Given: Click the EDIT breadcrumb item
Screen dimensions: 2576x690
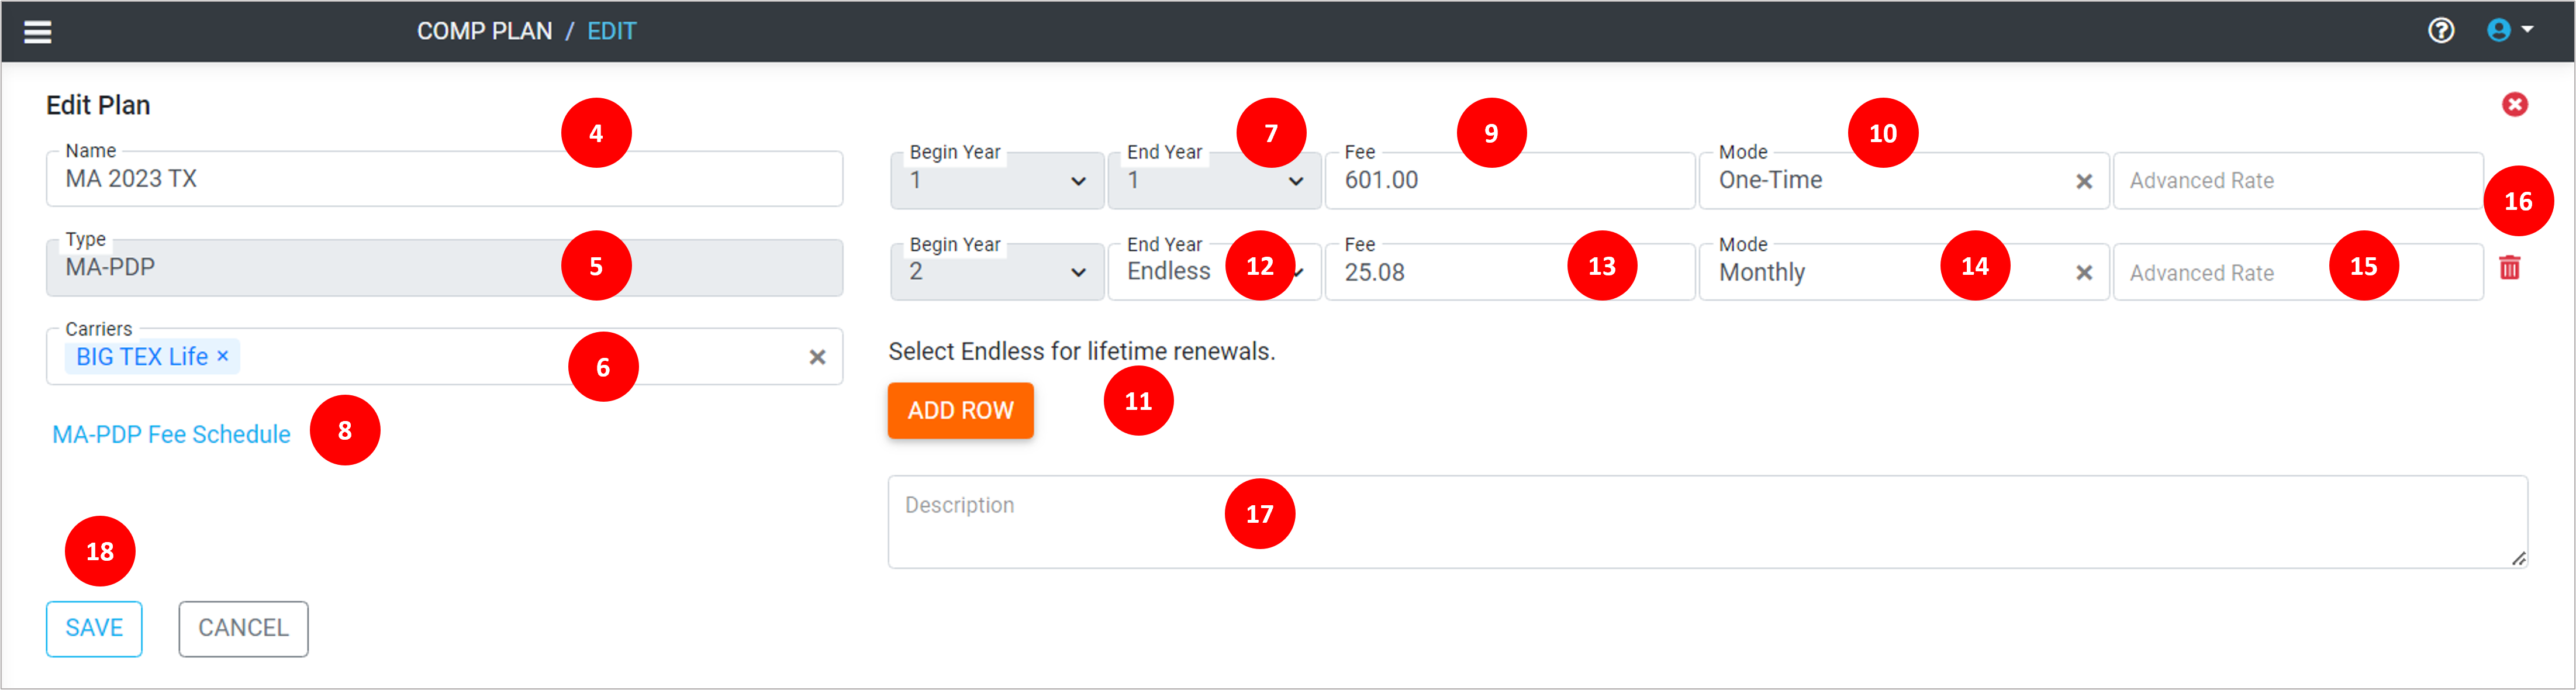Looking at the screenshot, I should tap(611, 31).
